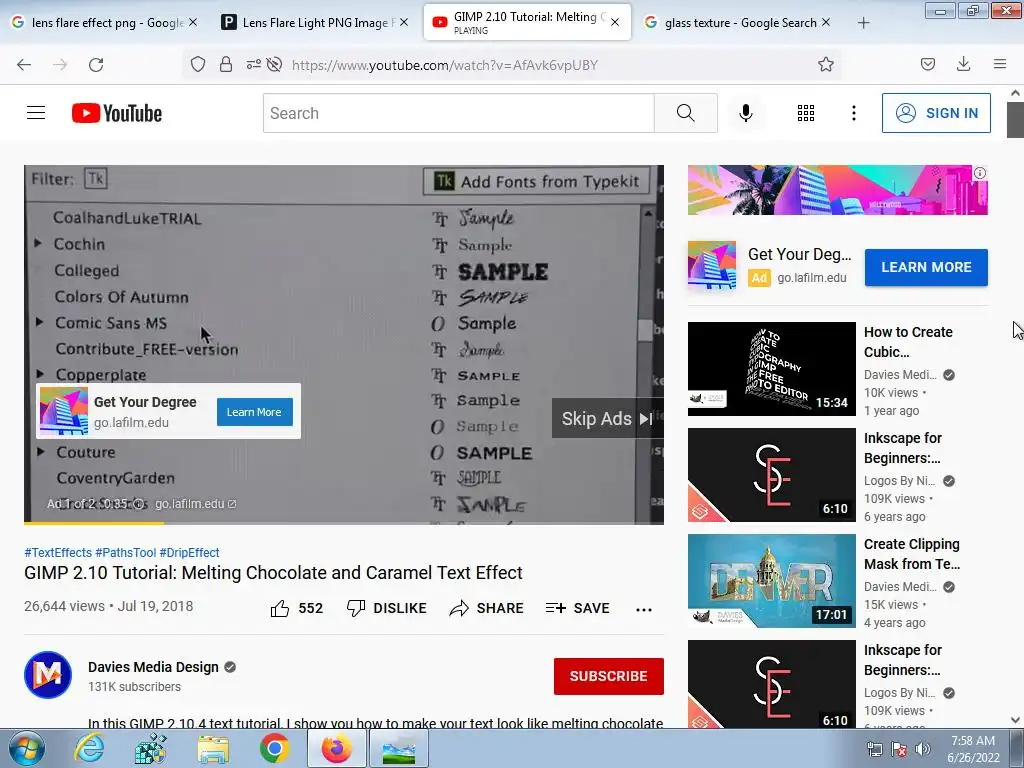This screenshot has width=1024, height=768.
Task: Launch Internet Explorer from the taskbar
Action: [x=89, y=748]
